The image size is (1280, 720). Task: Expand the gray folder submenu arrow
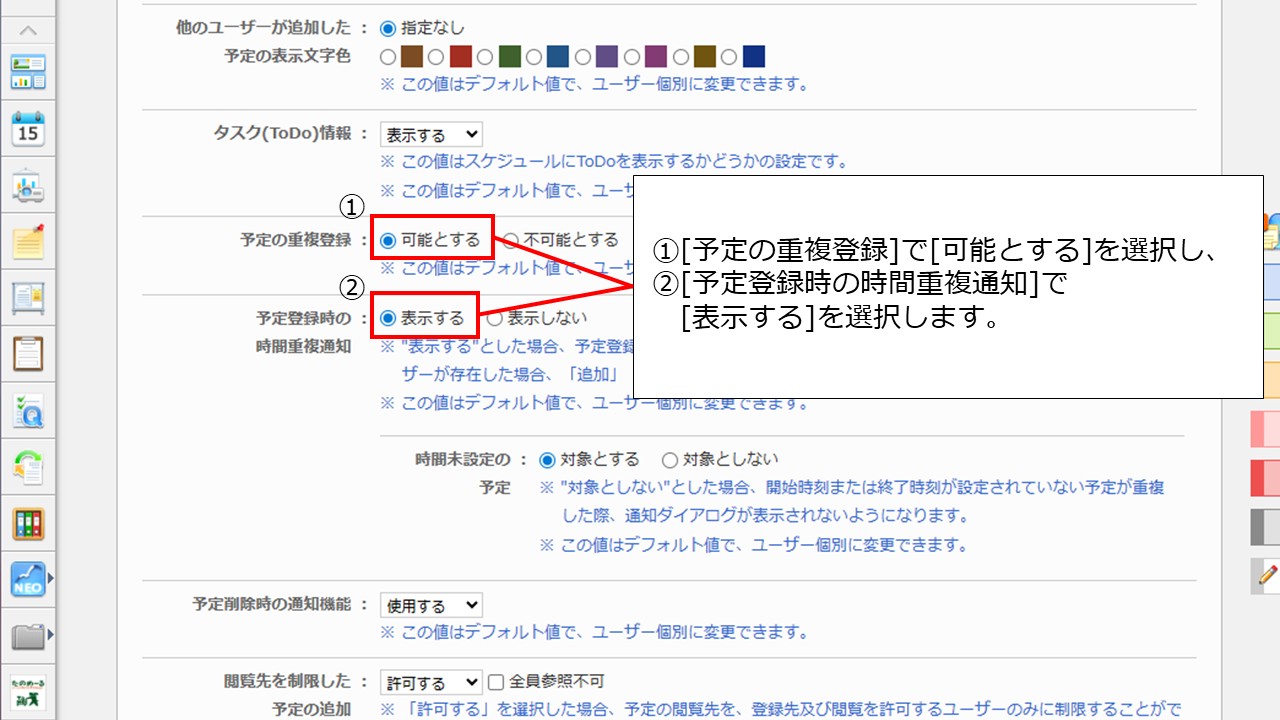tap(51, 636)
